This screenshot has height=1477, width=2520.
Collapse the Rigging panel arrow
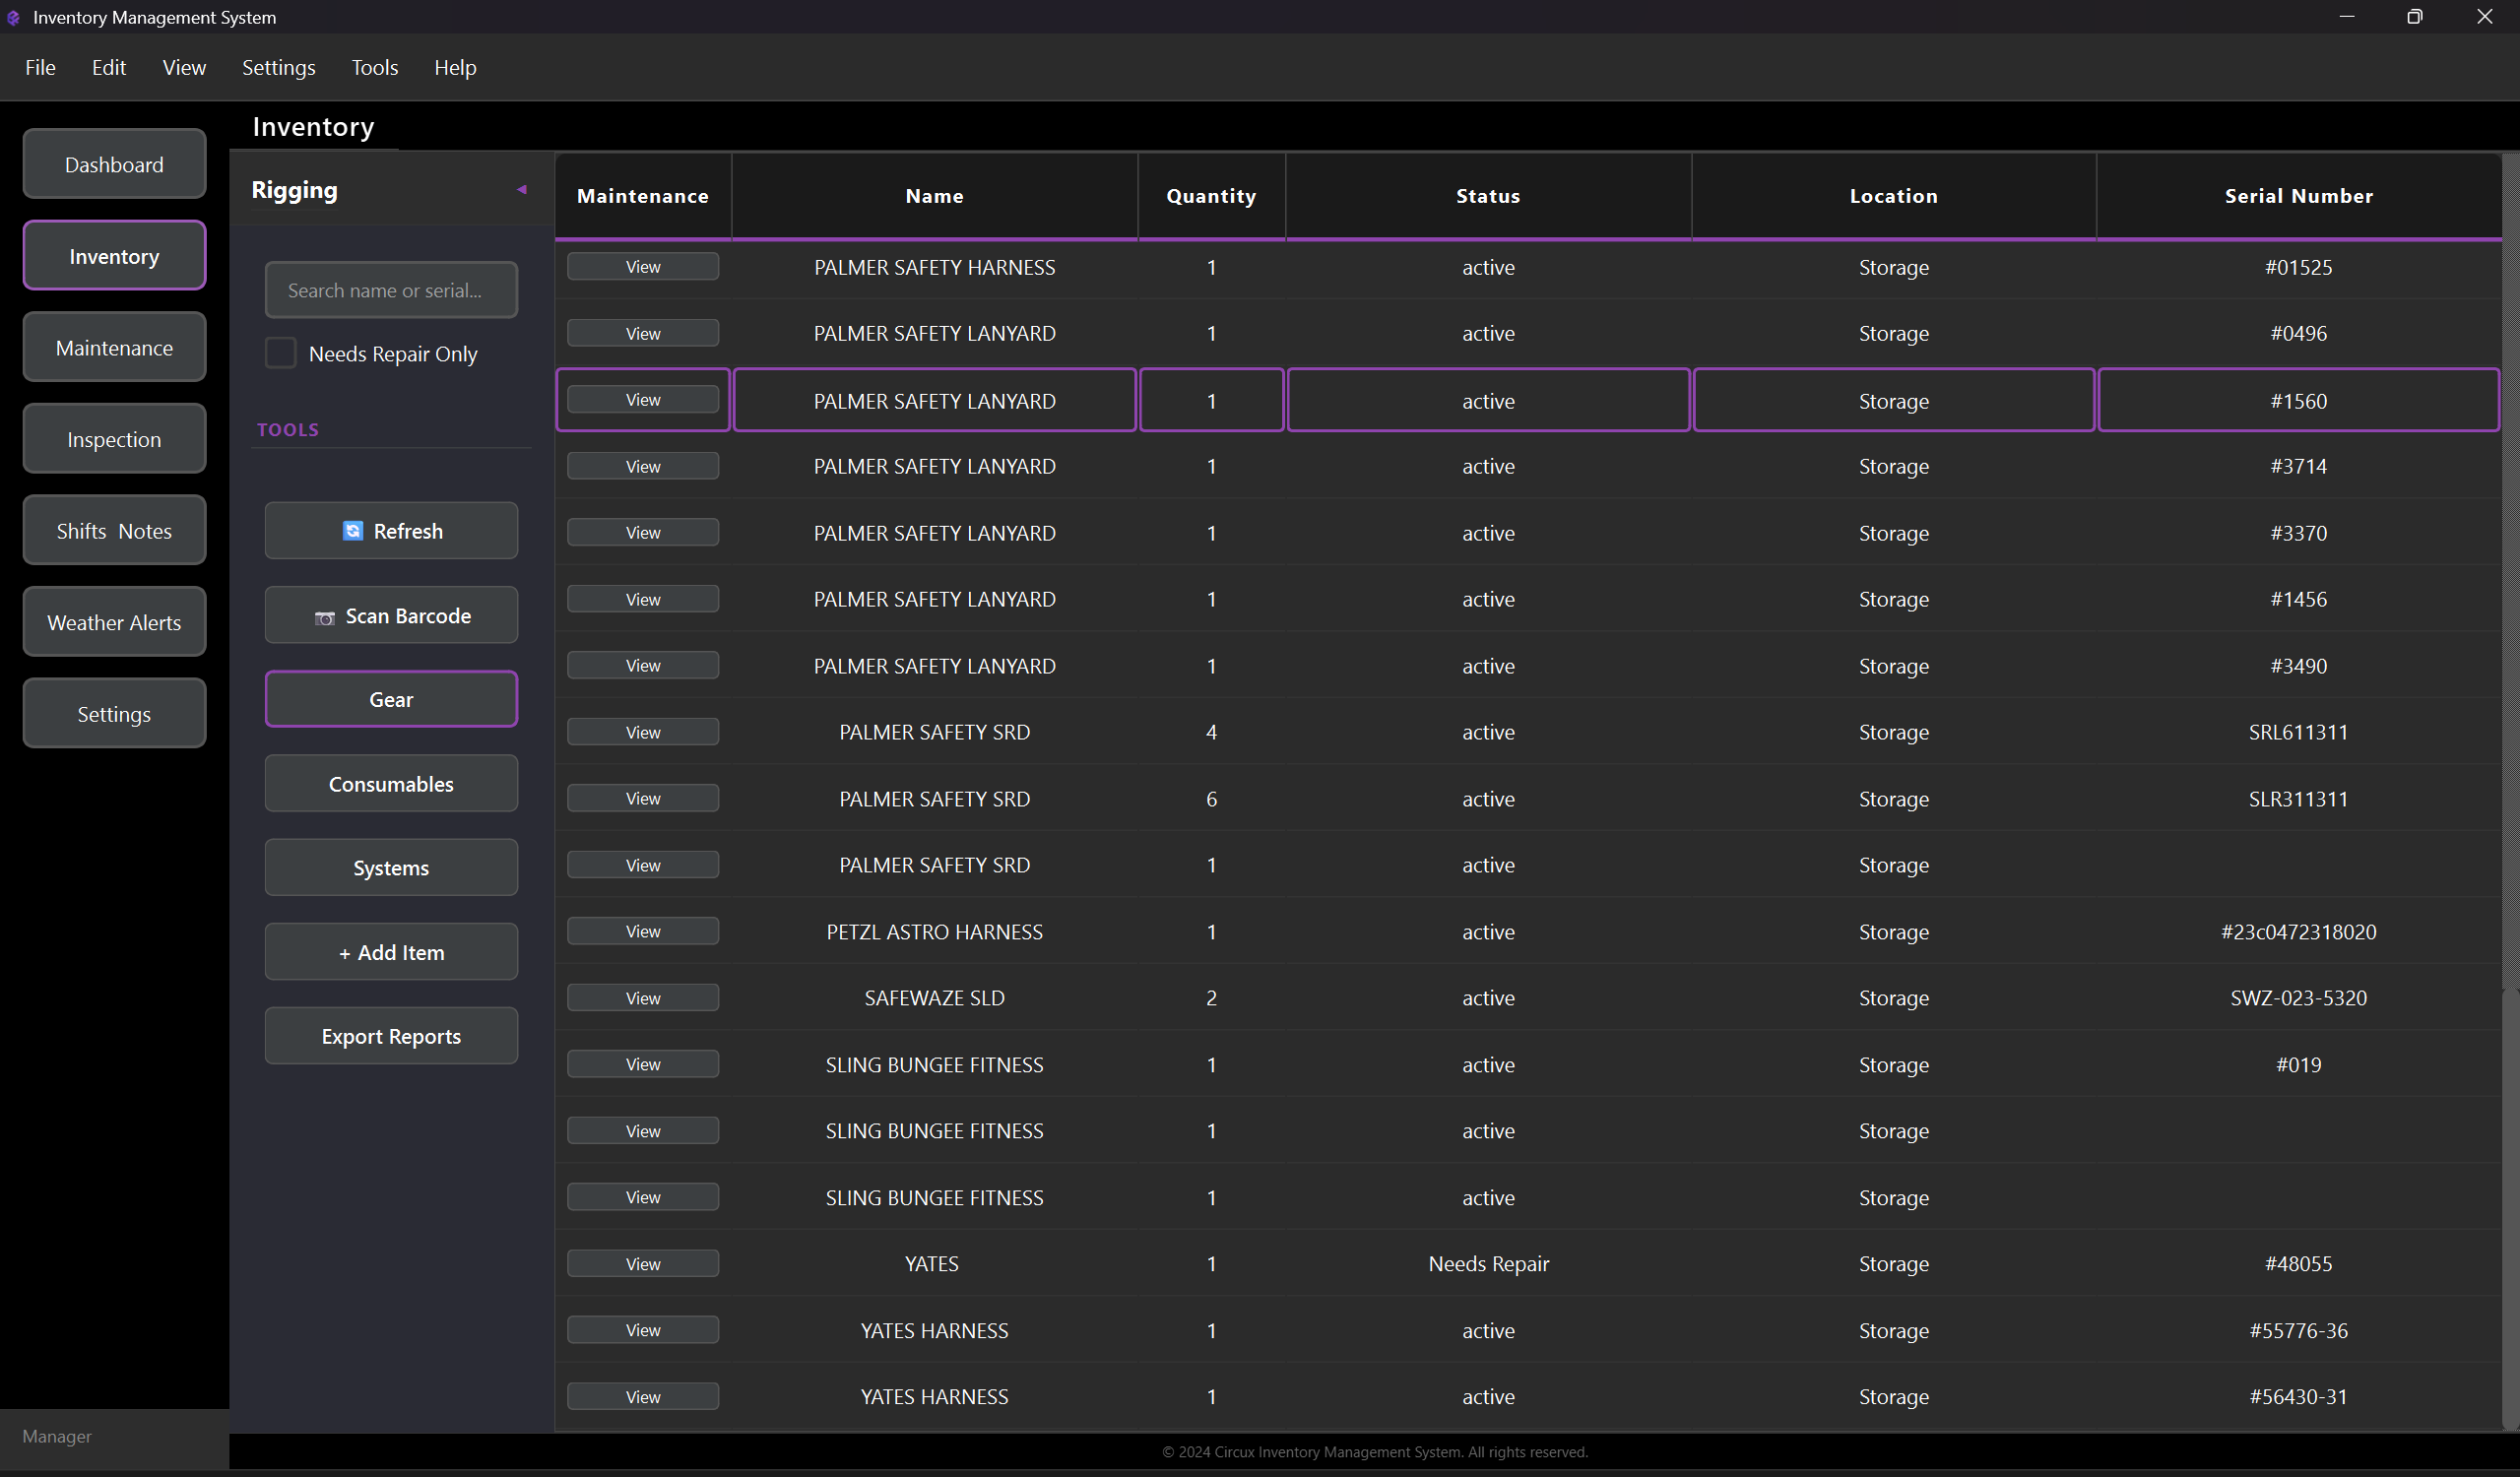(x=521, y=190)
